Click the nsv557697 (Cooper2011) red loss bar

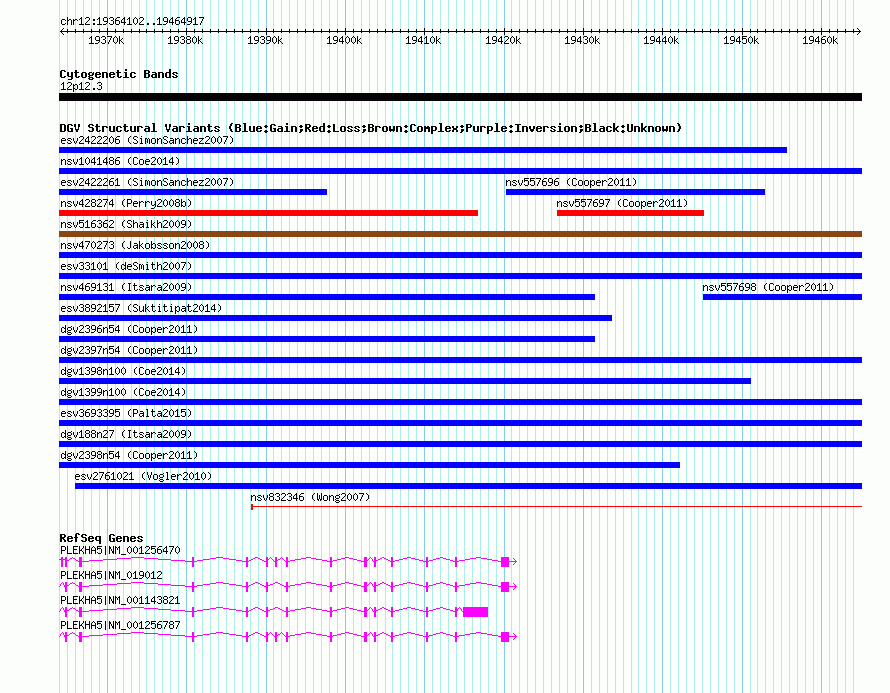click(x=630, y=213)
